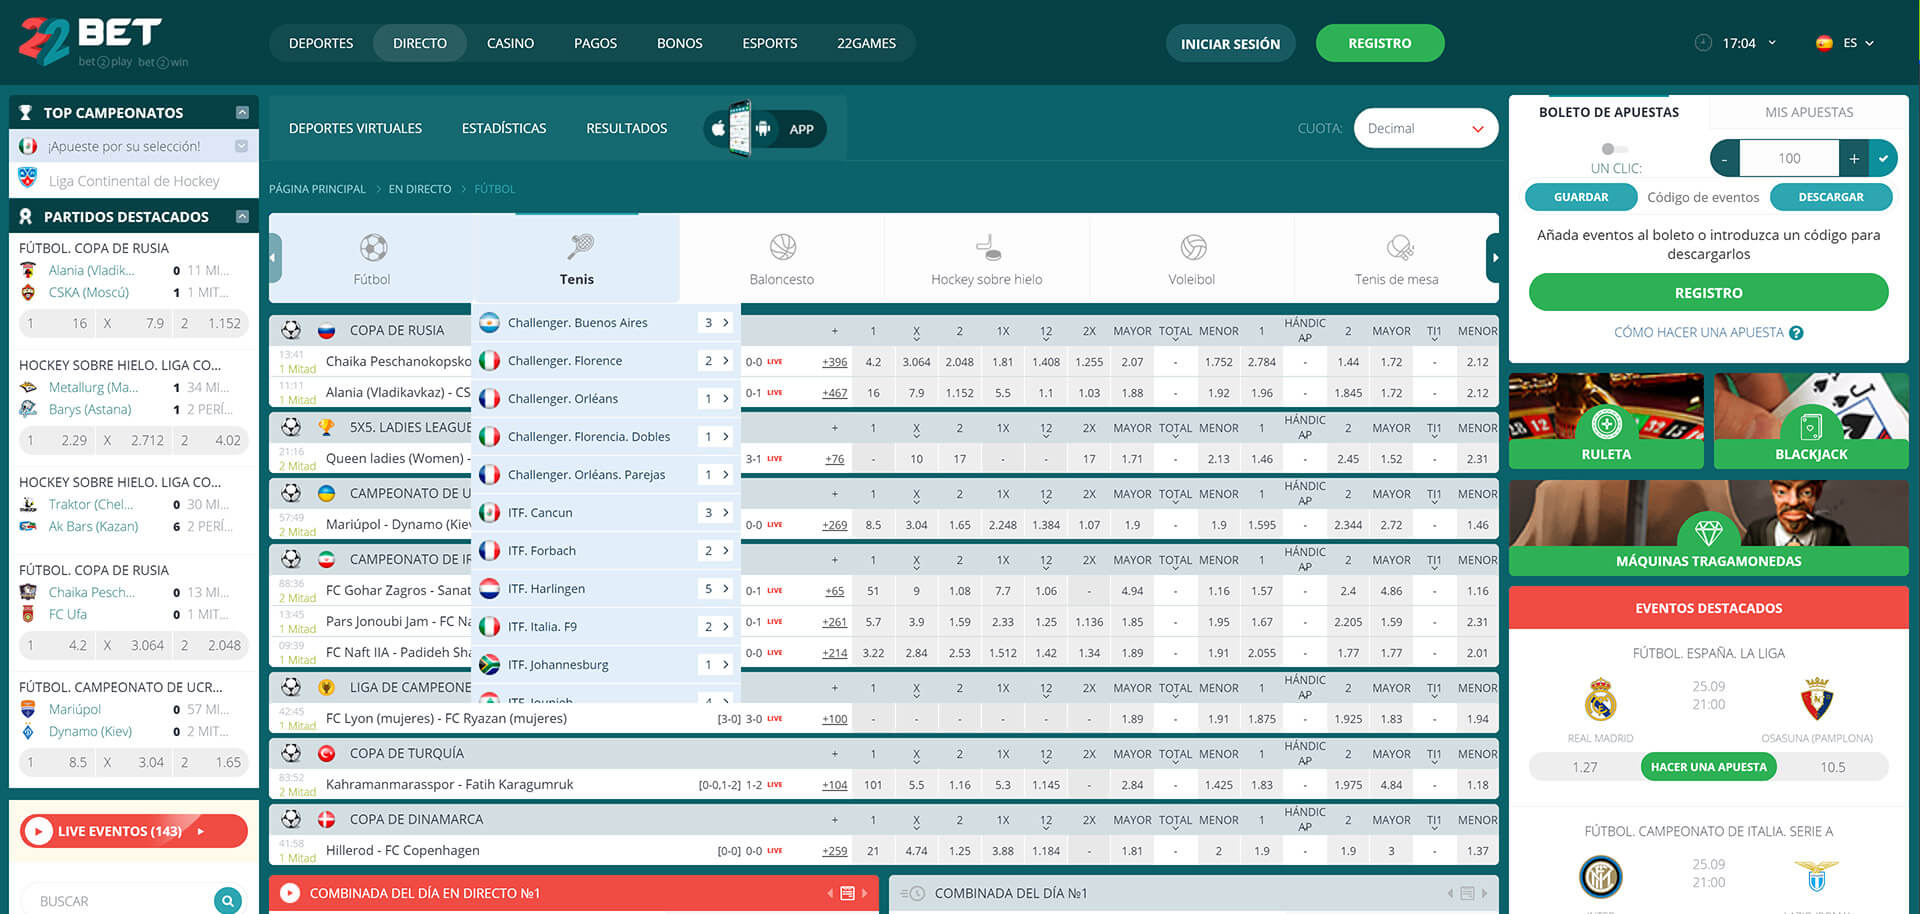Click the Código de eventos field

pyautogui.click(x=1703, y=197)
